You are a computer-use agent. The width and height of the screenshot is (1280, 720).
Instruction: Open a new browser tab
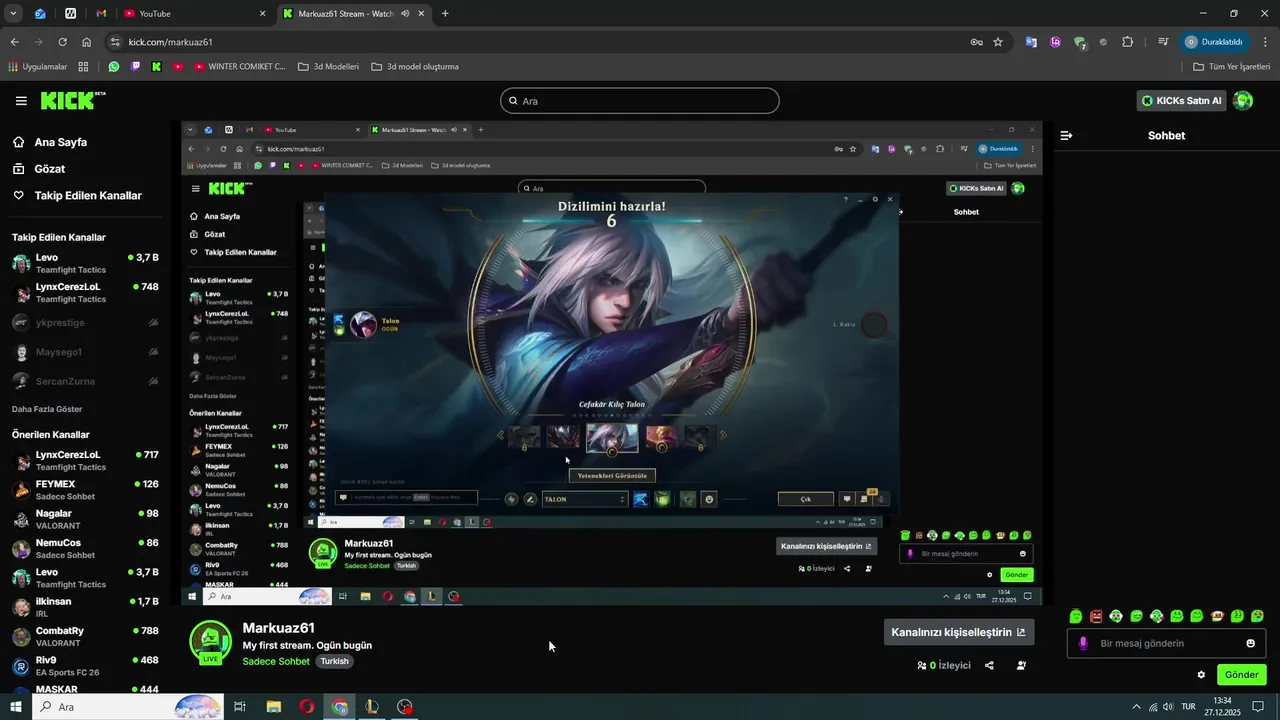point(445,14)
